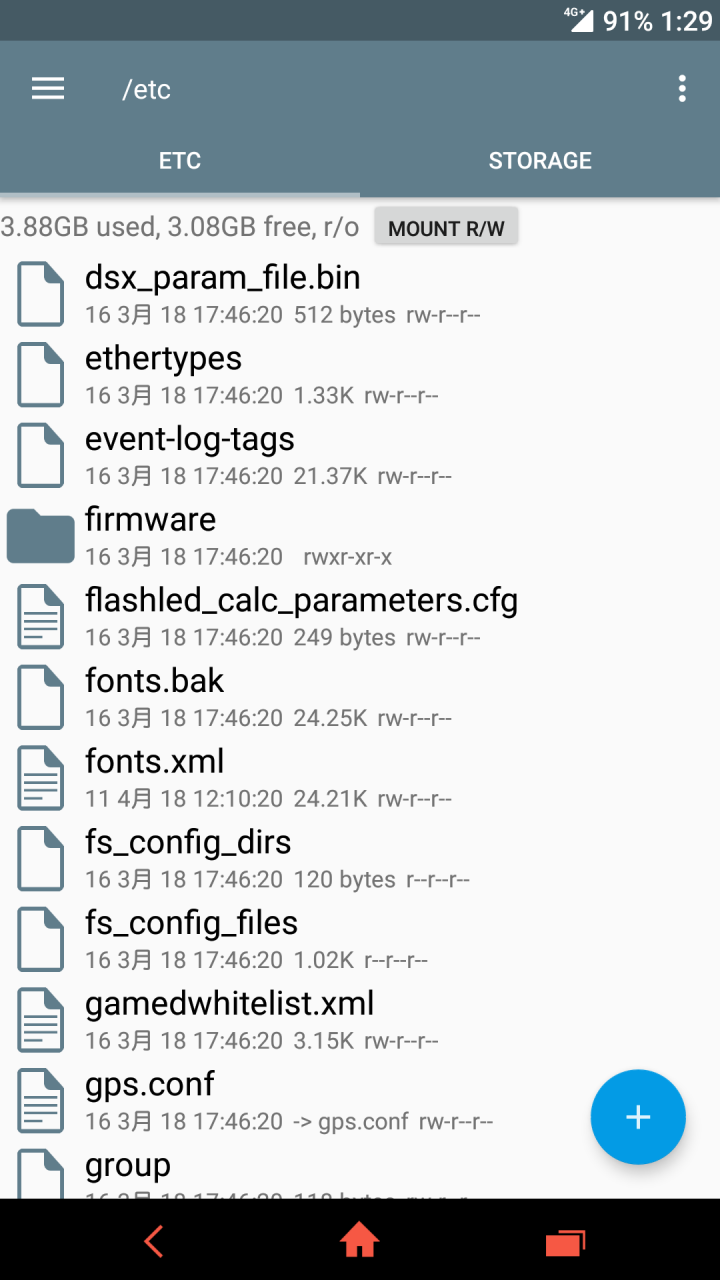The image size is (720, 1280).
Task: Switch to the STORAGE tab
Action: click(540, 160)
